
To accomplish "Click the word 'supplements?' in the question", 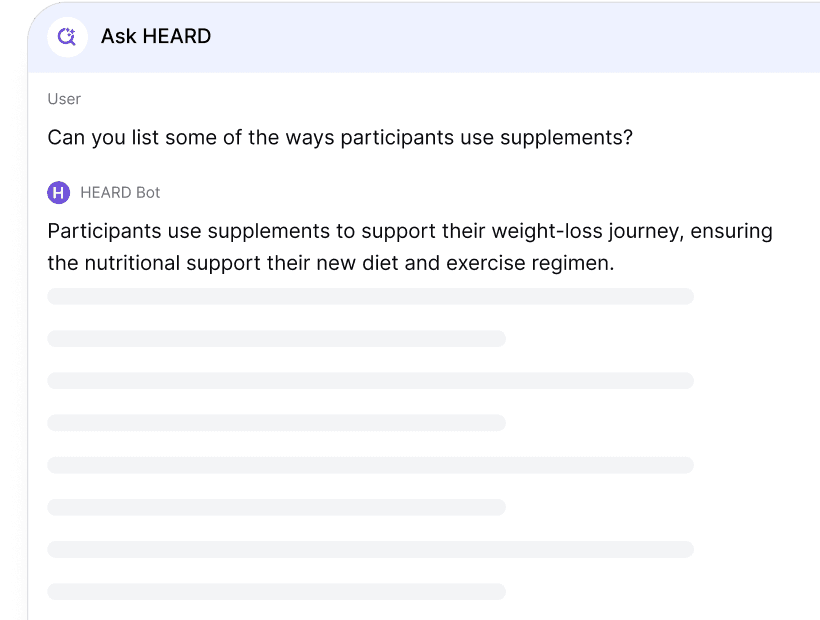I will (566, 138).
